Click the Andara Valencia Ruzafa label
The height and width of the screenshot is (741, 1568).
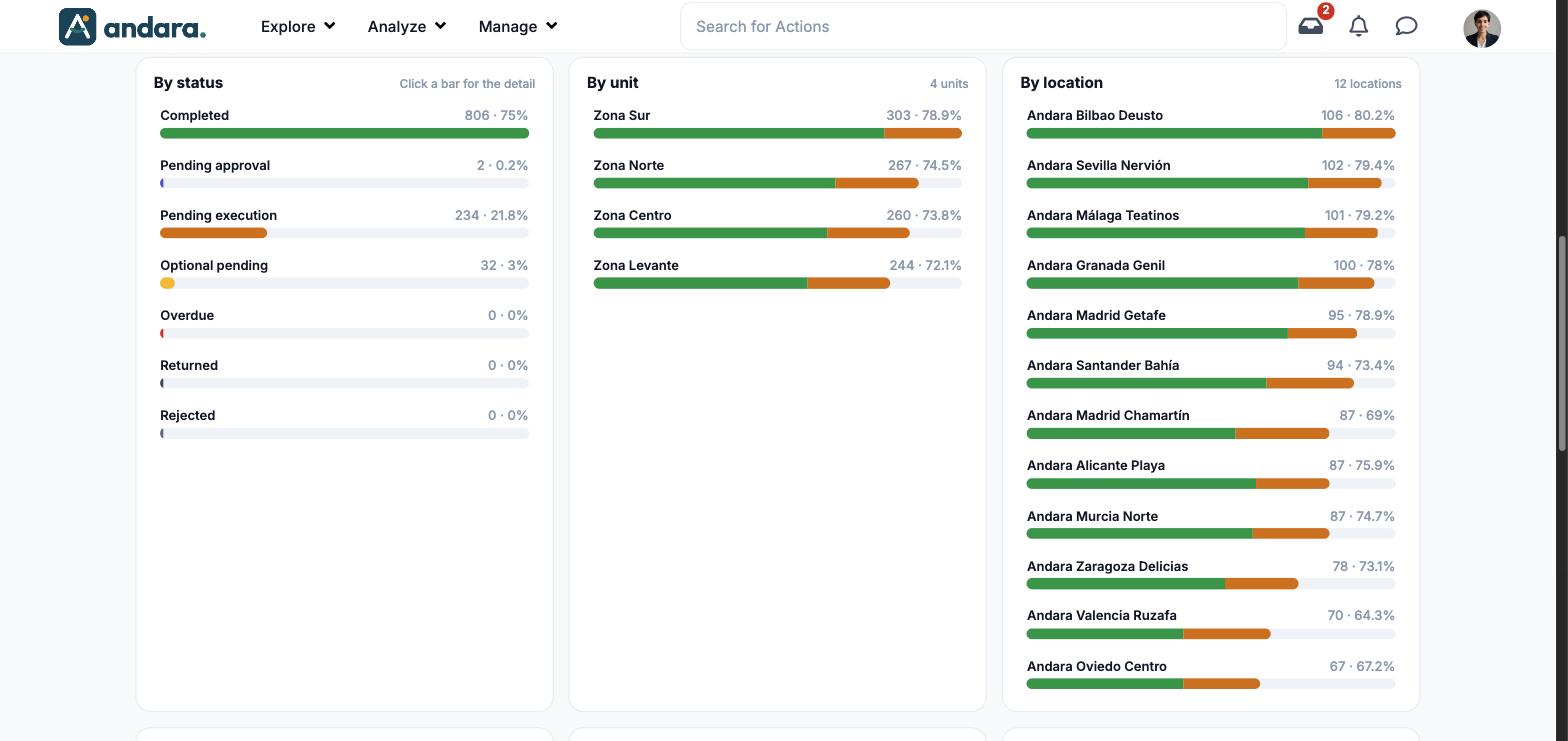click(x=1102, y=615)
